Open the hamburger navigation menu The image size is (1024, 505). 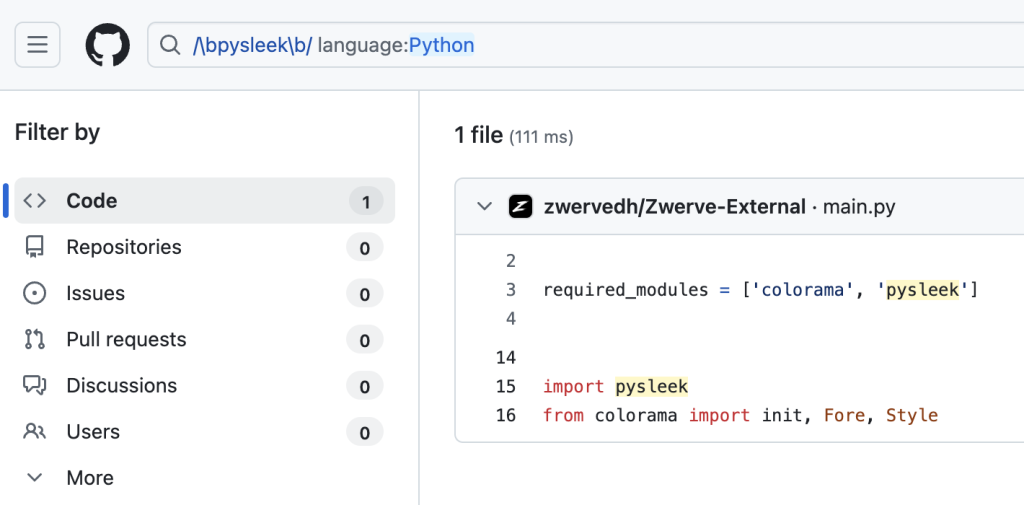coord(37,45)
